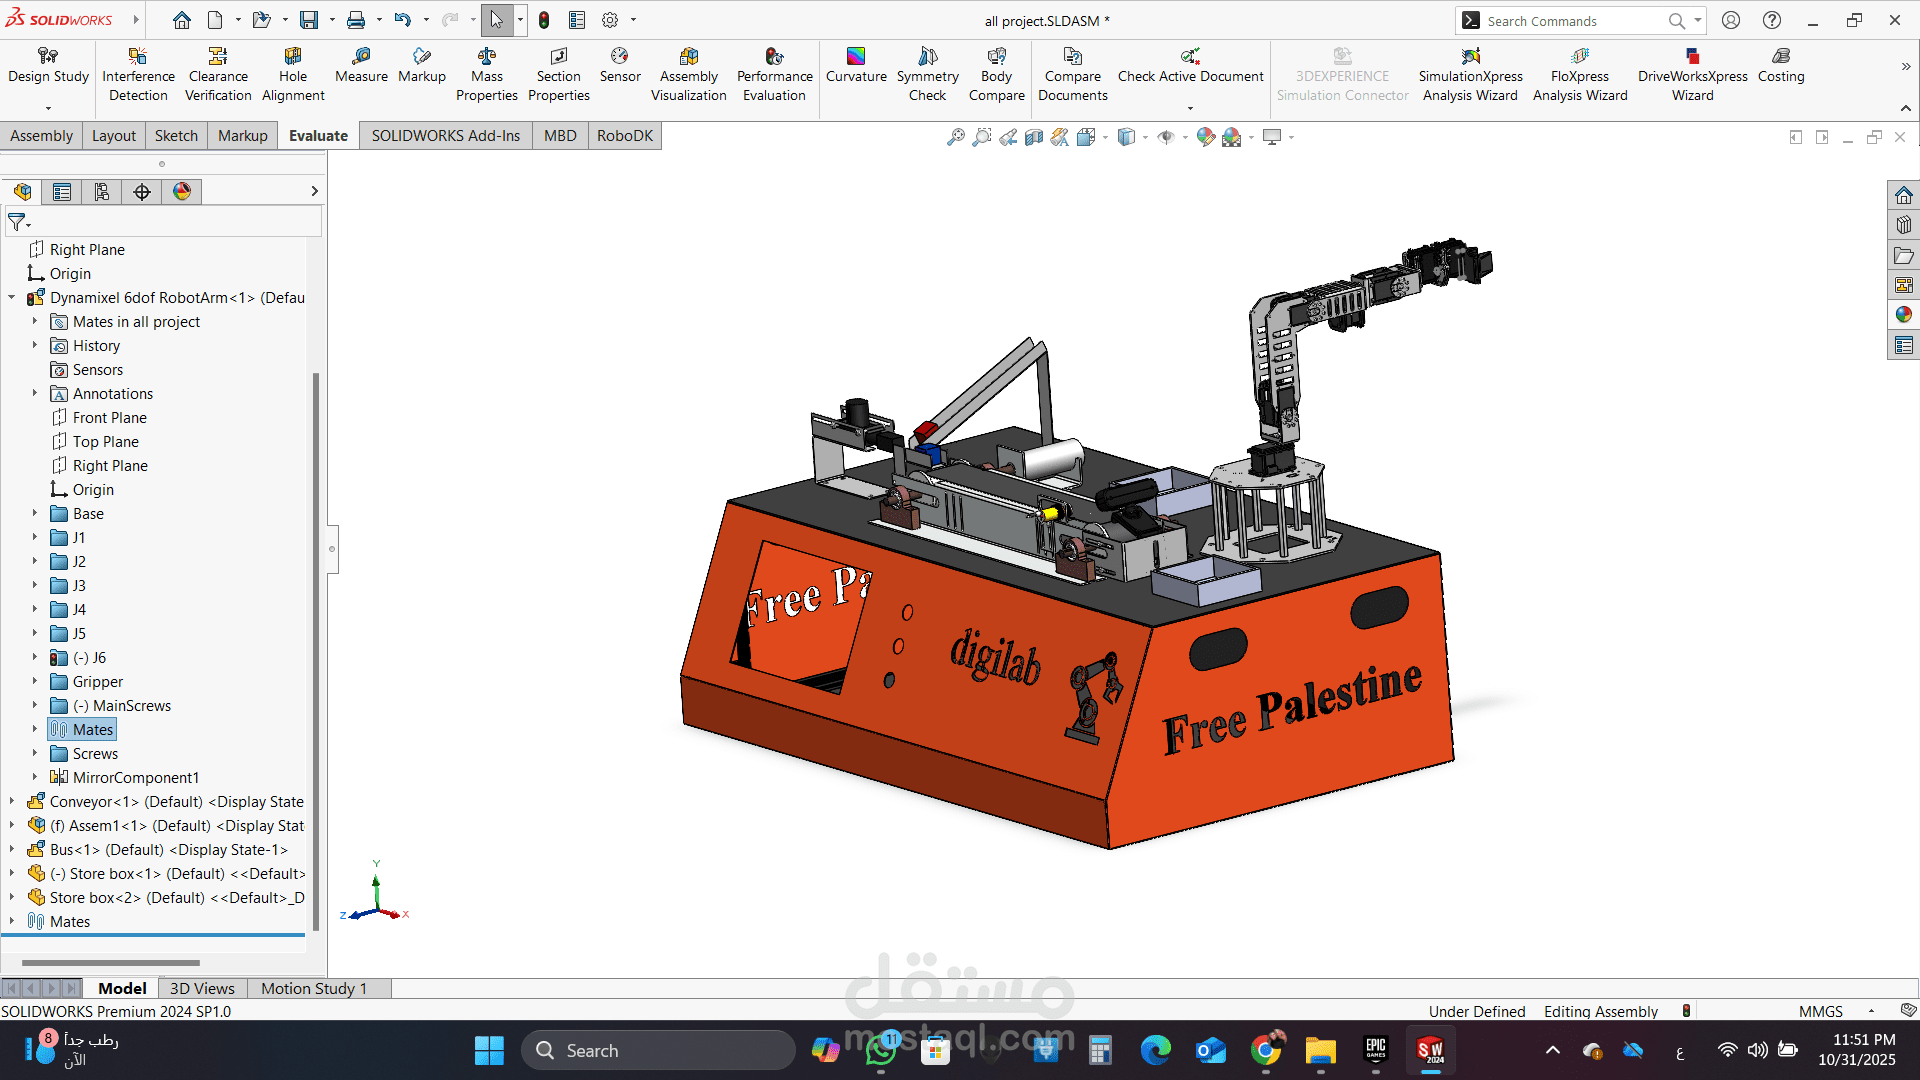Switch to the Layout tab
The height and width of the screenshot is (1080, 1920).
pos(114,136)
